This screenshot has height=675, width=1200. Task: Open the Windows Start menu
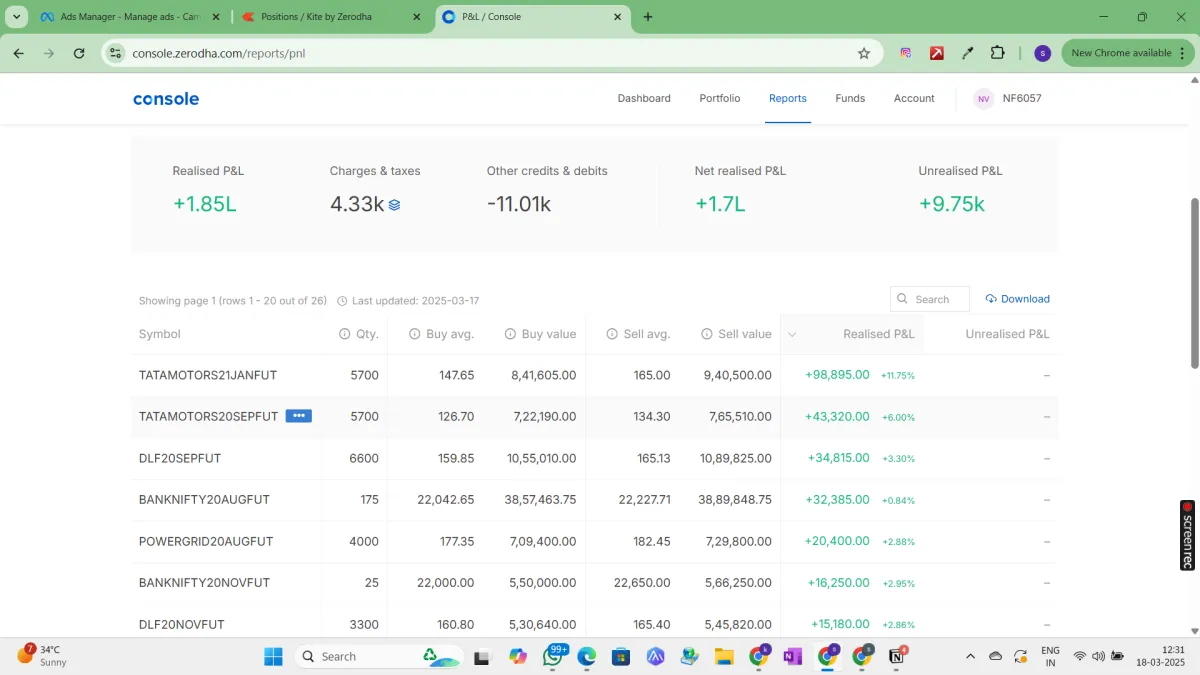273,656
